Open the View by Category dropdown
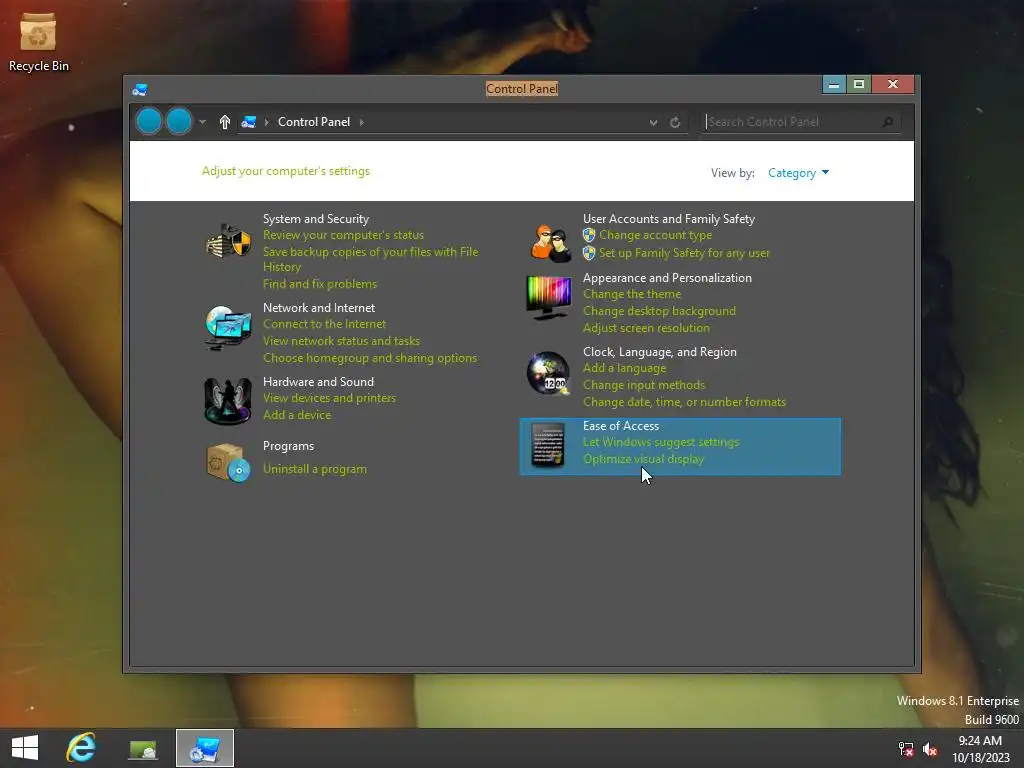Screen dimensions: 1024x768 [x=798, y=173]
